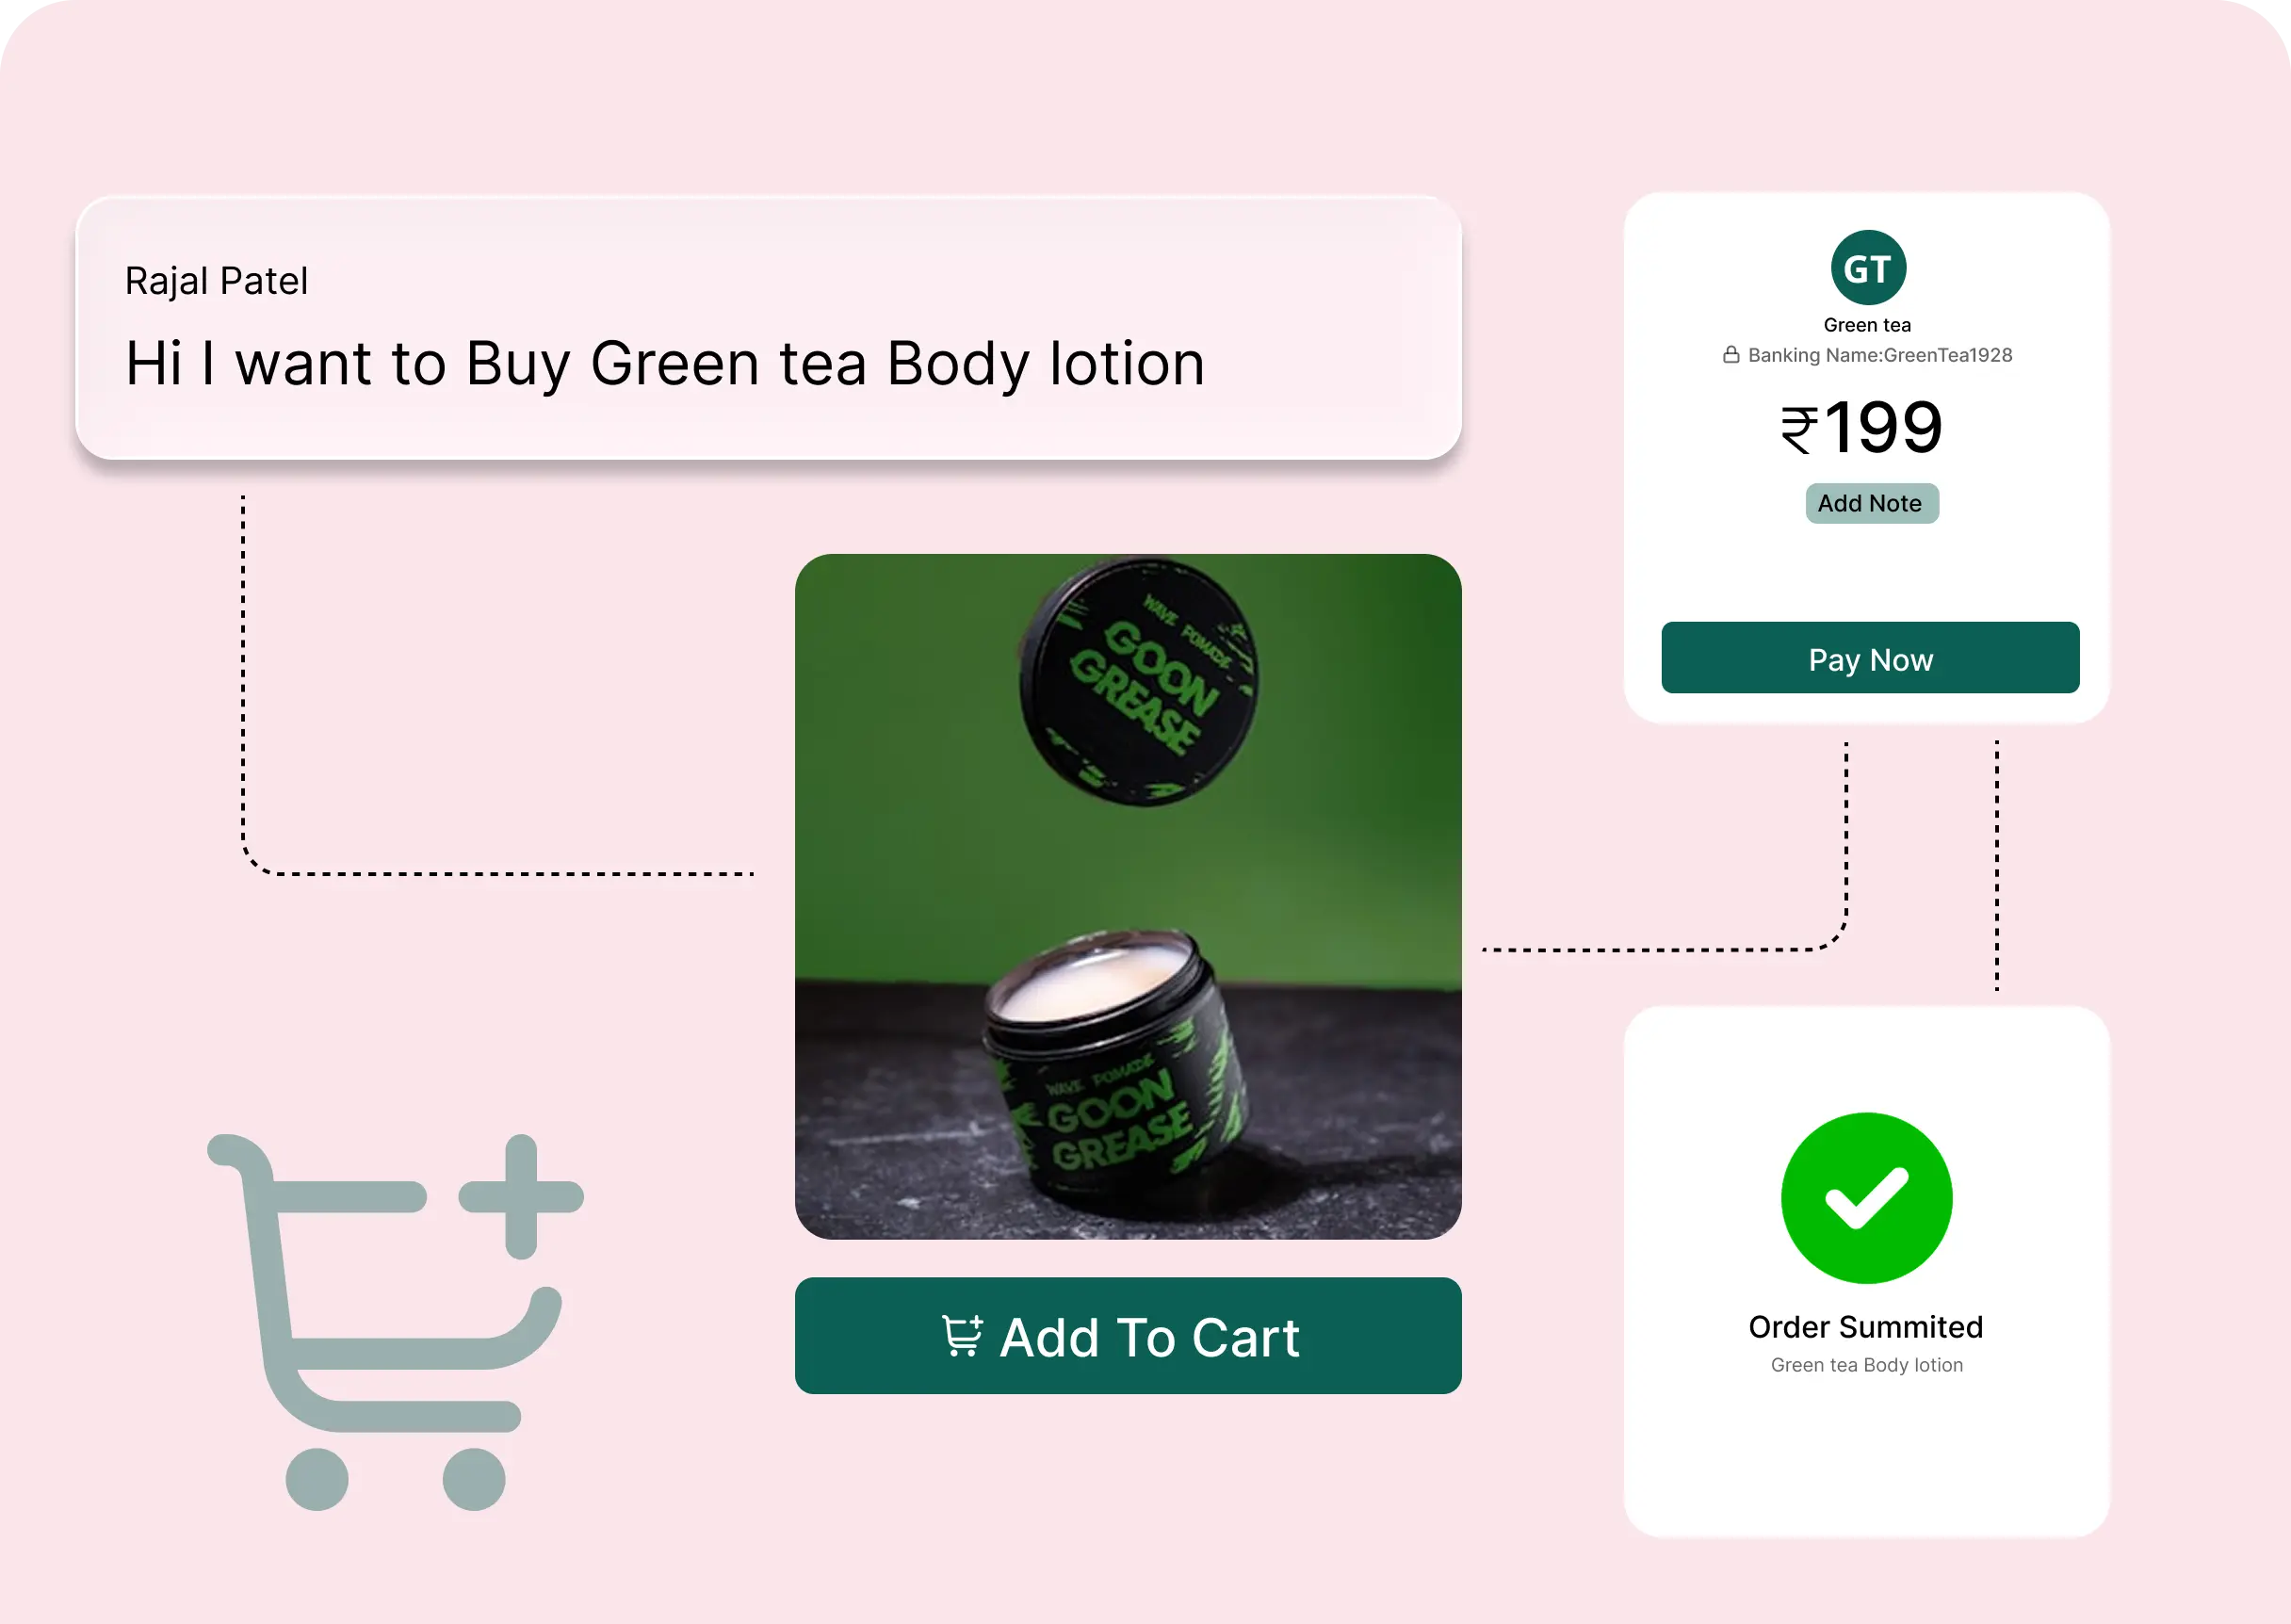Image resolution: width=2291 pixels, height=1624 pixels.
Task: Click the Add Note button
Action: [x=1871, y=504]
